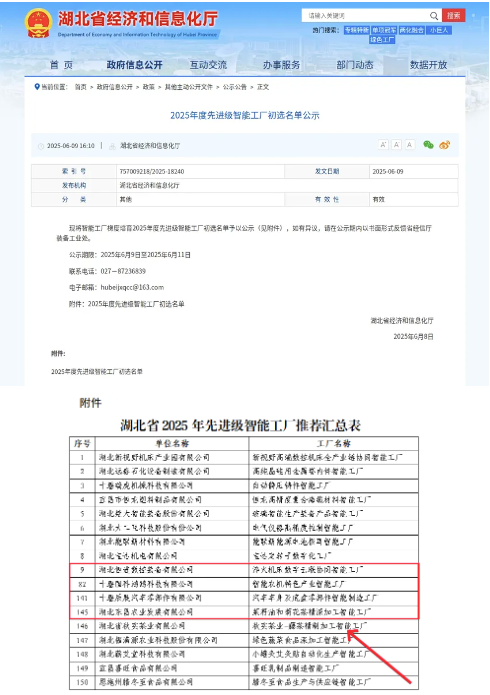Select the last A font size button
Image resolution: width=490 pixels, height=695 pixels.
(x=410, y=144)
